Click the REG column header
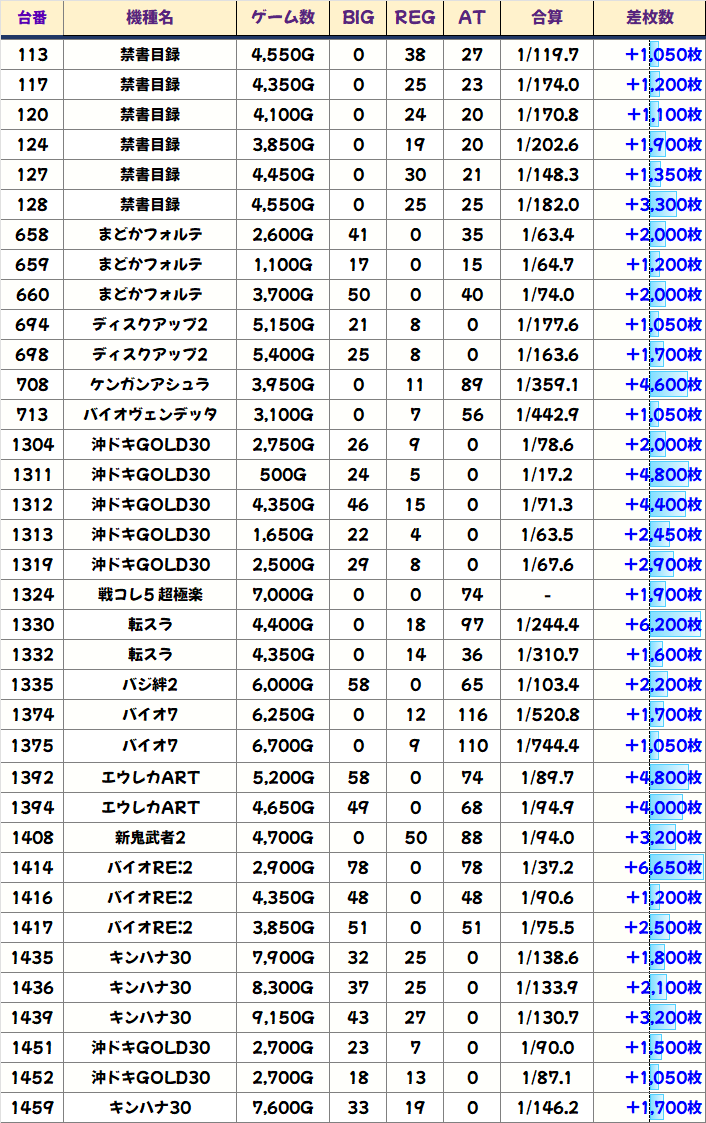Screen dimensions: 706x1123 coord(415,18)
